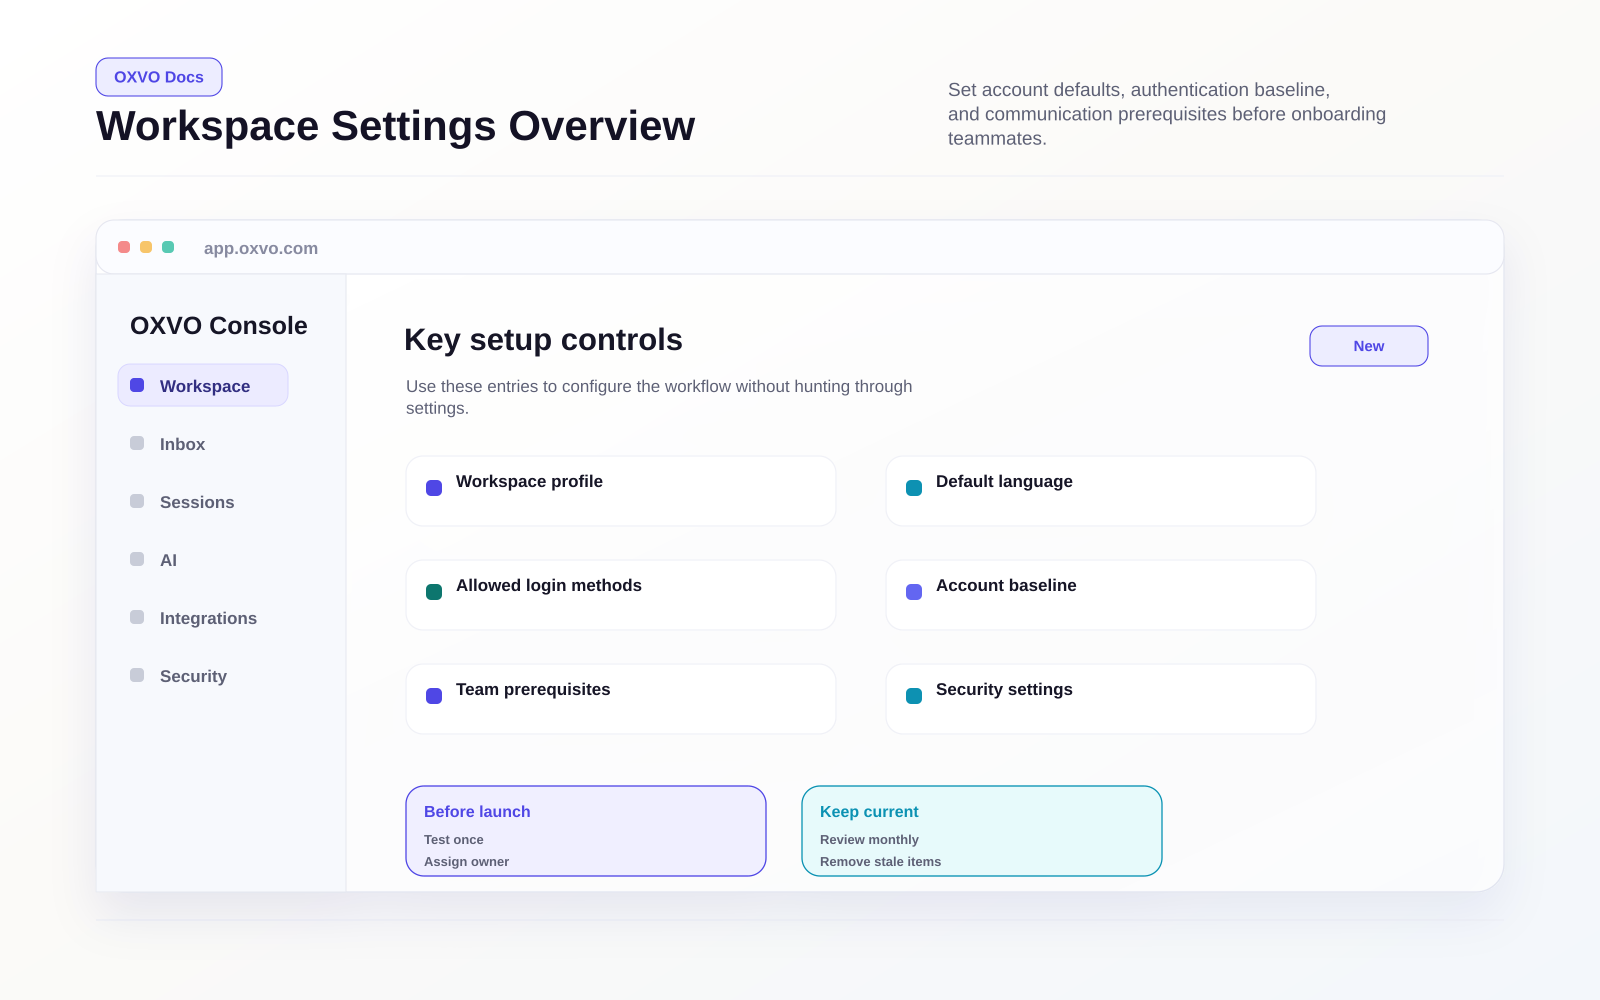Click the Team prerequisites card's purple icon

[434, 696]
